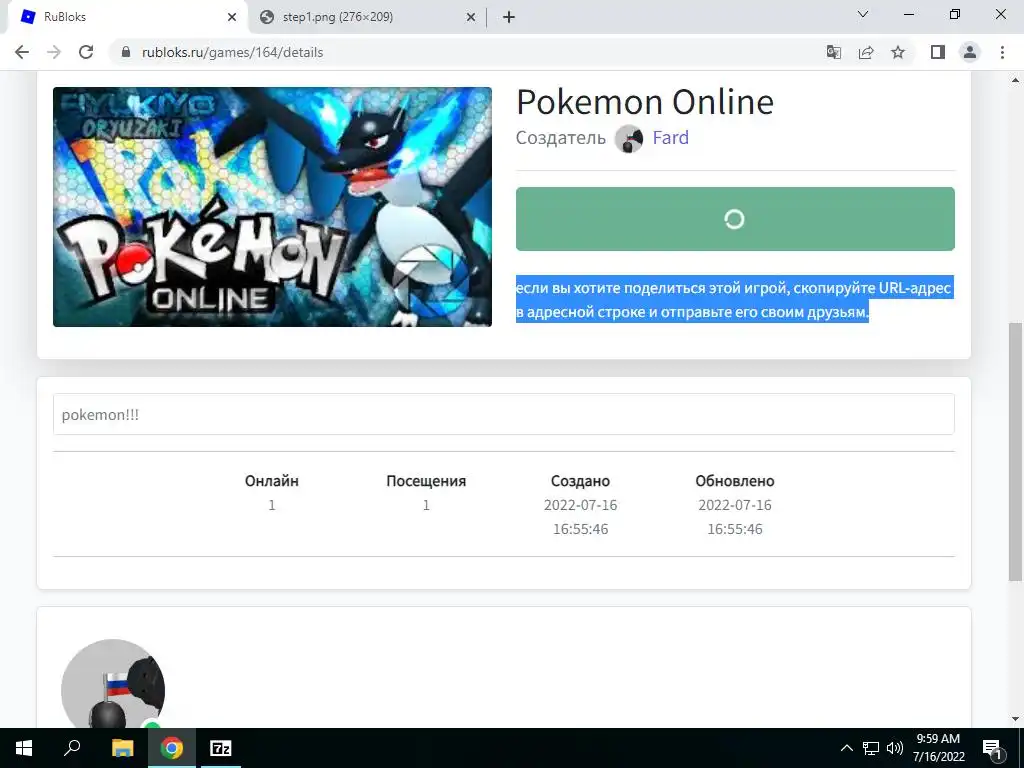Click the network tray icon
The image size is (1024, 768).
(871, 748)
